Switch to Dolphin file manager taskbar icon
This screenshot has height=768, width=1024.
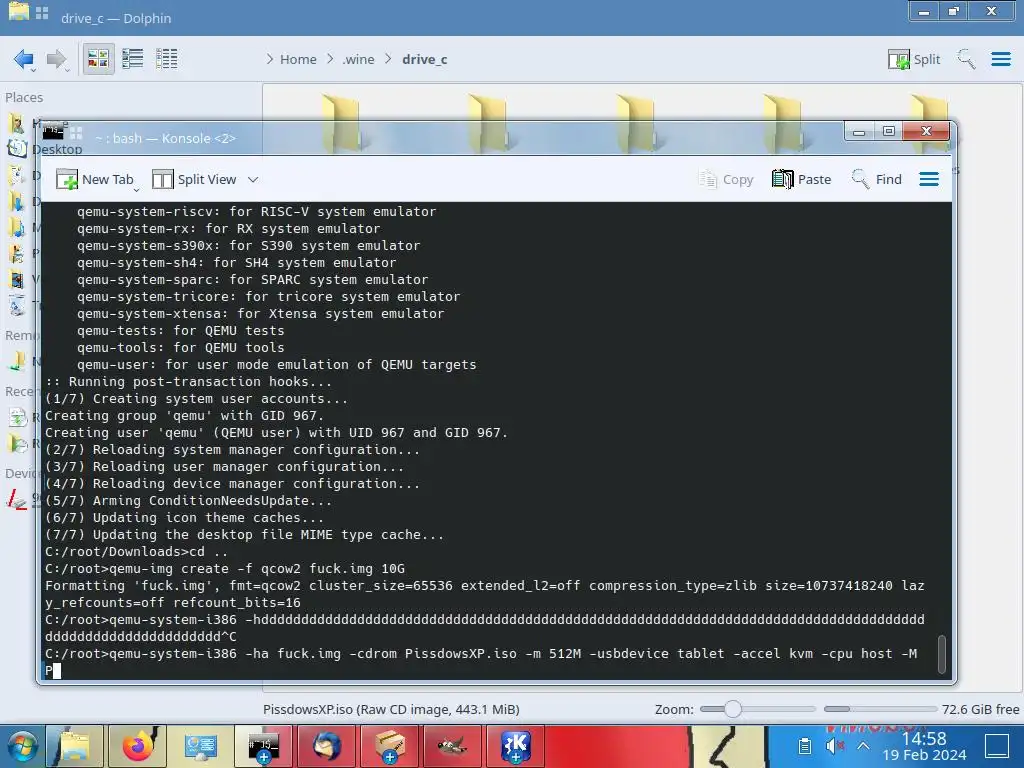click(74, 746)
